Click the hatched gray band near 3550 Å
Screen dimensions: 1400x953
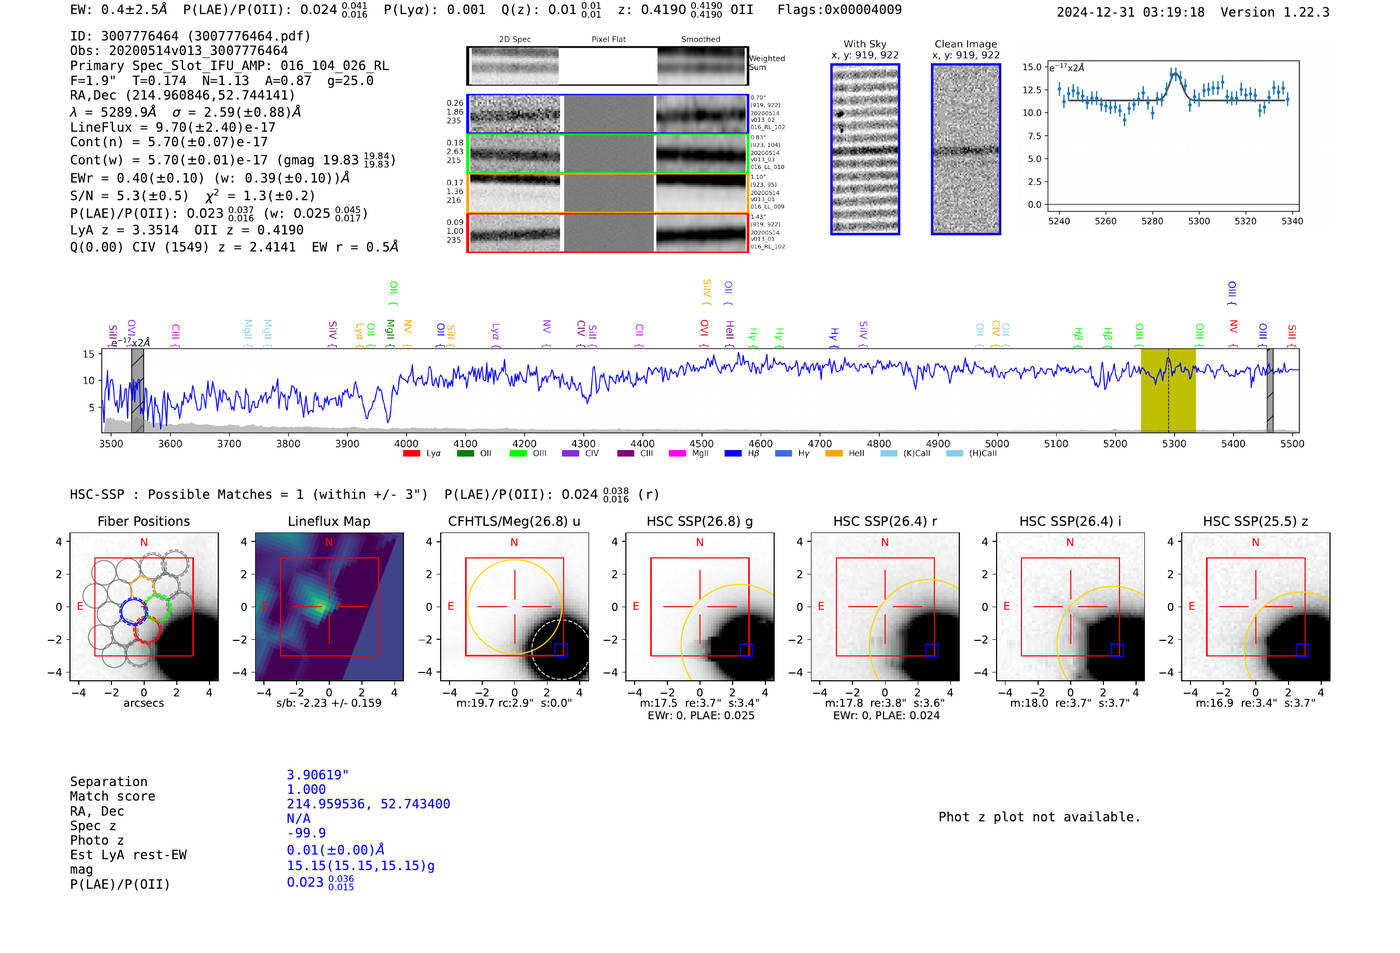tap(137, 390)
